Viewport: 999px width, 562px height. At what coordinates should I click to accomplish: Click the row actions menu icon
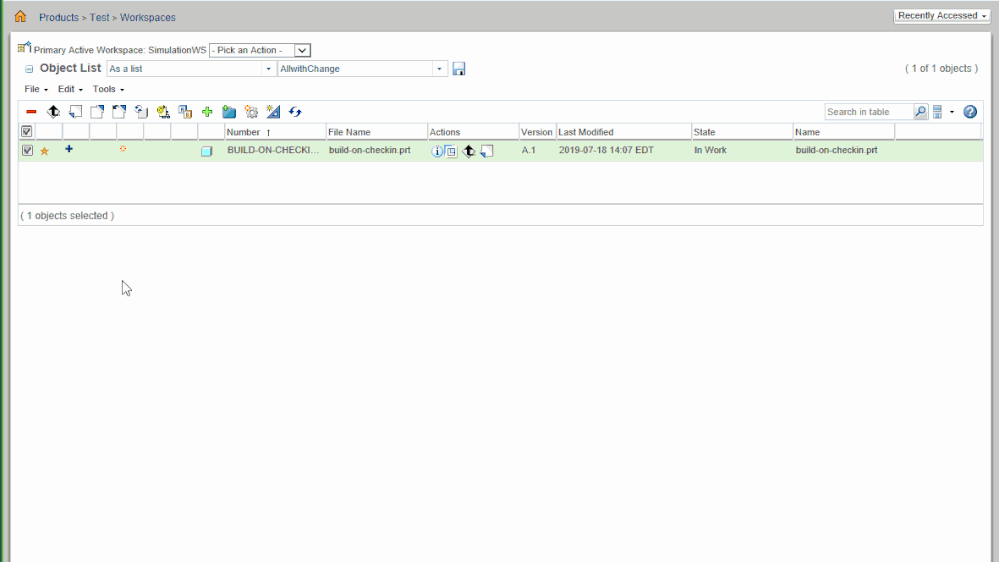click(x=451, y=151)
